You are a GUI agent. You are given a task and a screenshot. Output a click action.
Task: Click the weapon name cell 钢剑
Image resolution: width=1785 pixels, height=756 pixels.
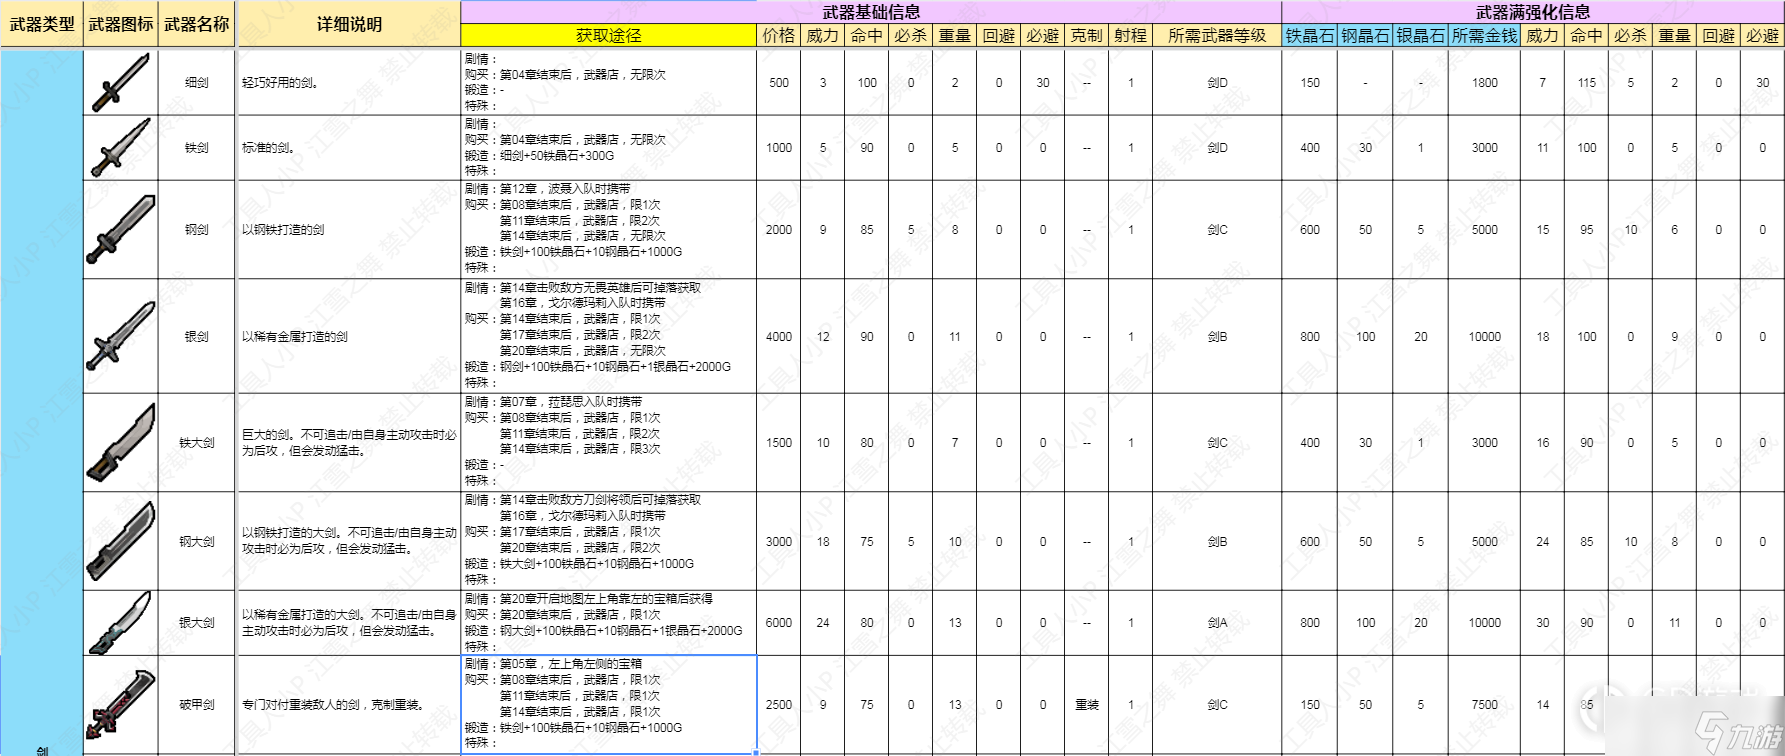[x=197, y=229]
